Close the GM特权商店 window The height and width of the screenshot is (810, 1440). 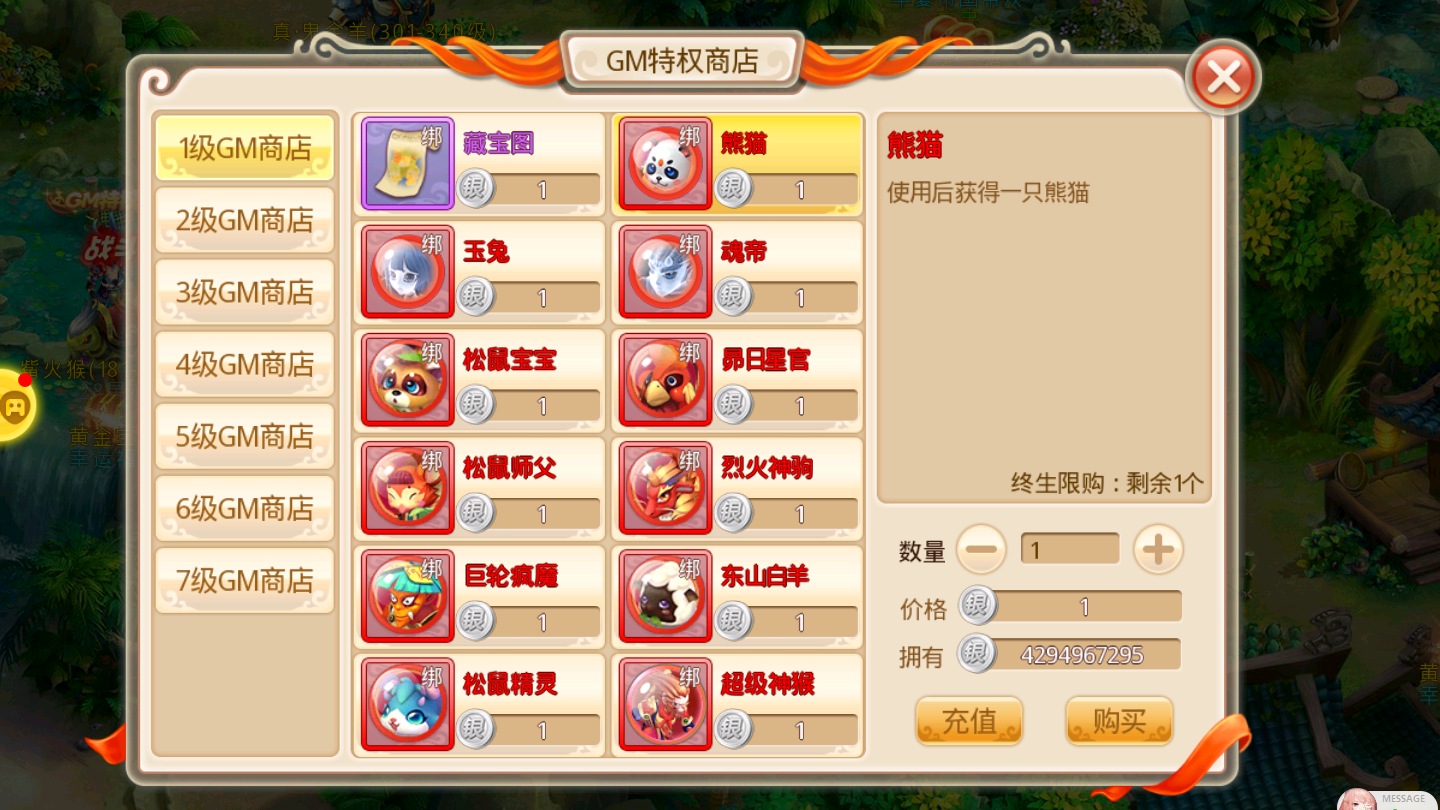1223,77
